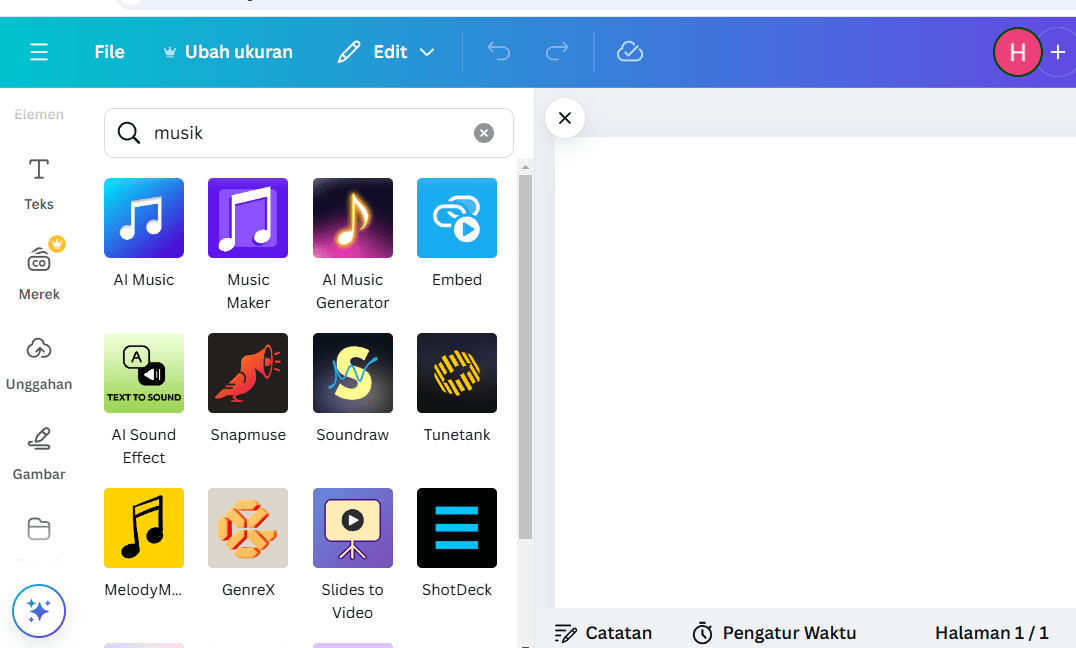
Task: Click the app list scrollbar
Action: tap(526, 357)
